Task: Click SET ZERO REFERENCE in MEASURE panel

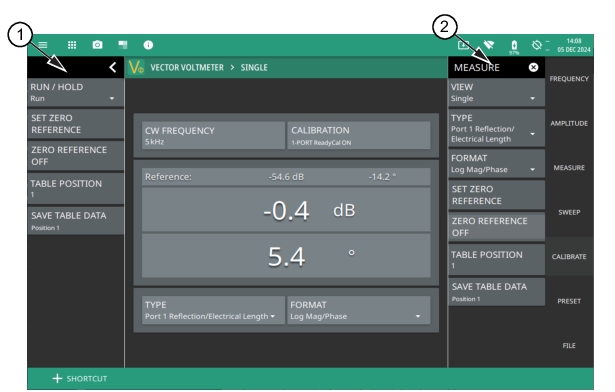Action: pos(497,195)
